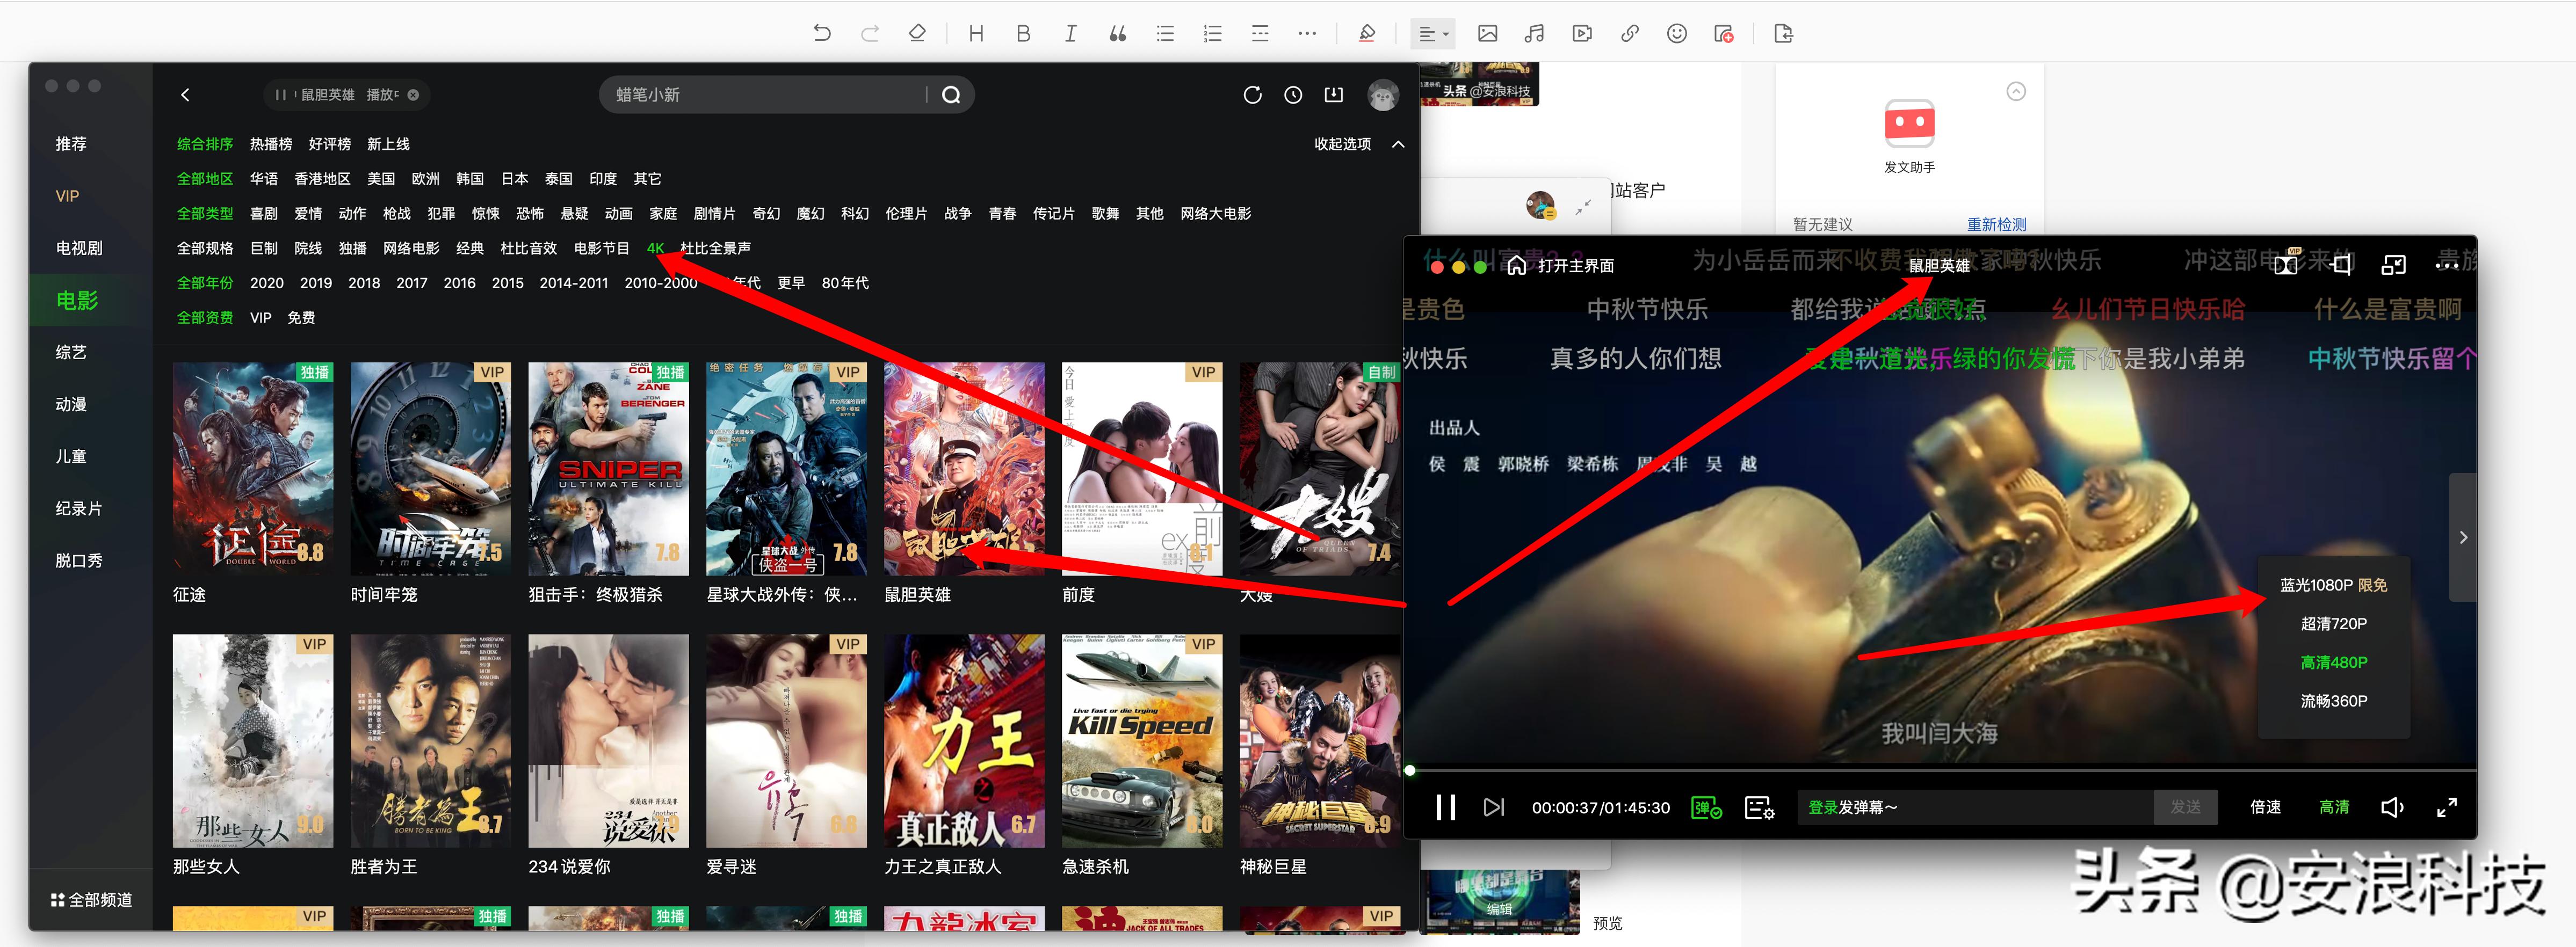2576x947 pixels.
Task: Open the 鼠胆英雄 movie poster
Action: point(963,470)
